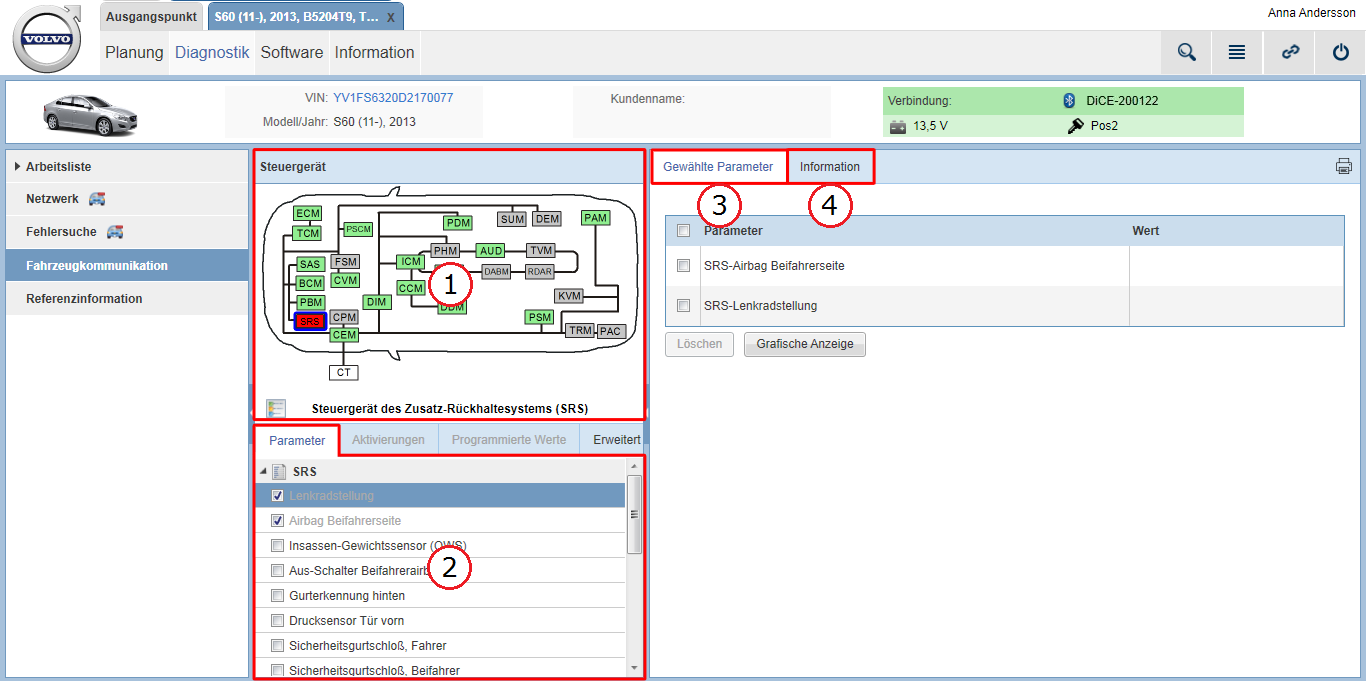Image resolution: width=1366 pixels, height=681 pixels.
Task: Check Aus-Schalter Beifahrerairbag parameter
Action: pos(277,571)
